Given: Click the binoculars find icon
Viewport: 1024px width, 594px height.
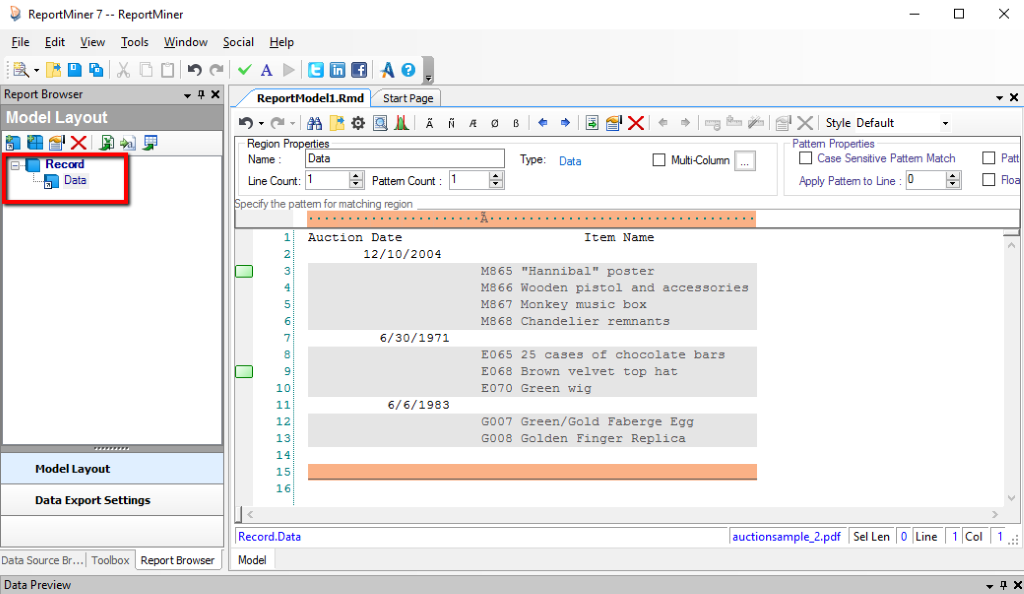Looking at the screenshot, I should click(314, 123).
